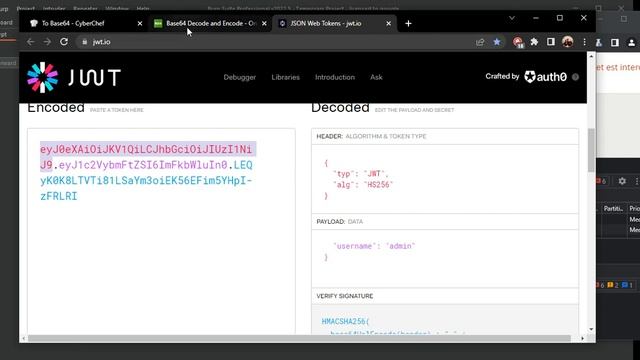
Task: Toggle the browser side panel
Action: click(551, 42)
